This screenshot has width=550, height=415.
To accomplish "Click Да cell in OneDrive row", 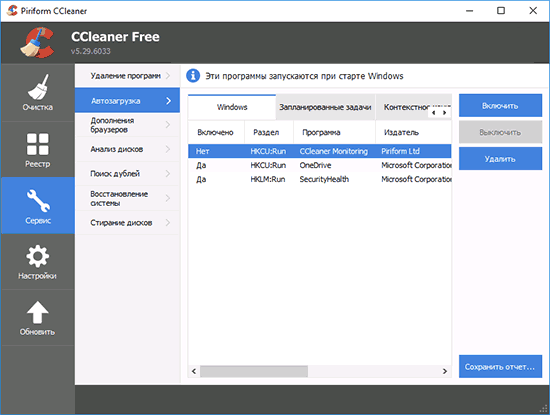I will click(x=201, y=165).
